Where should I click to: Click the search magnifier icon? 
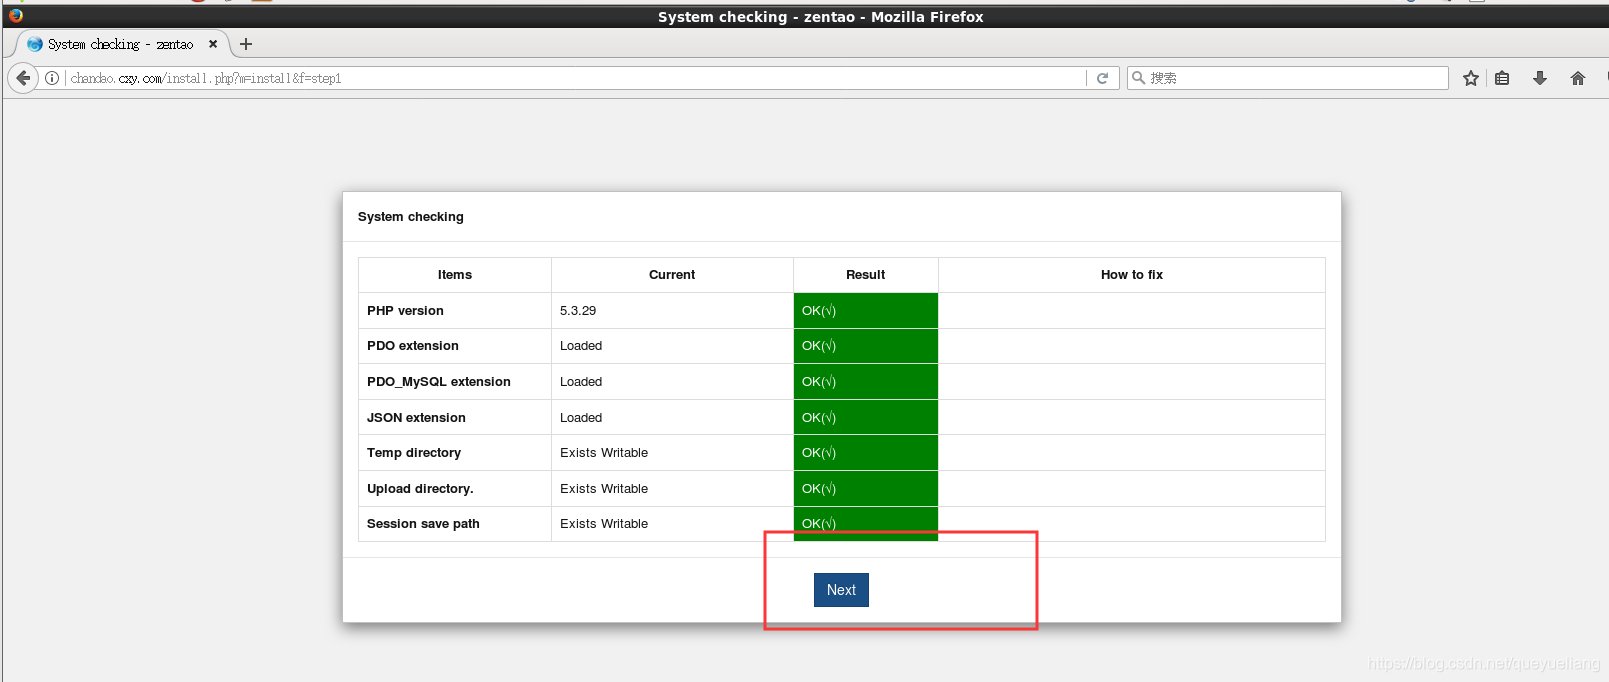(1138, 78)
